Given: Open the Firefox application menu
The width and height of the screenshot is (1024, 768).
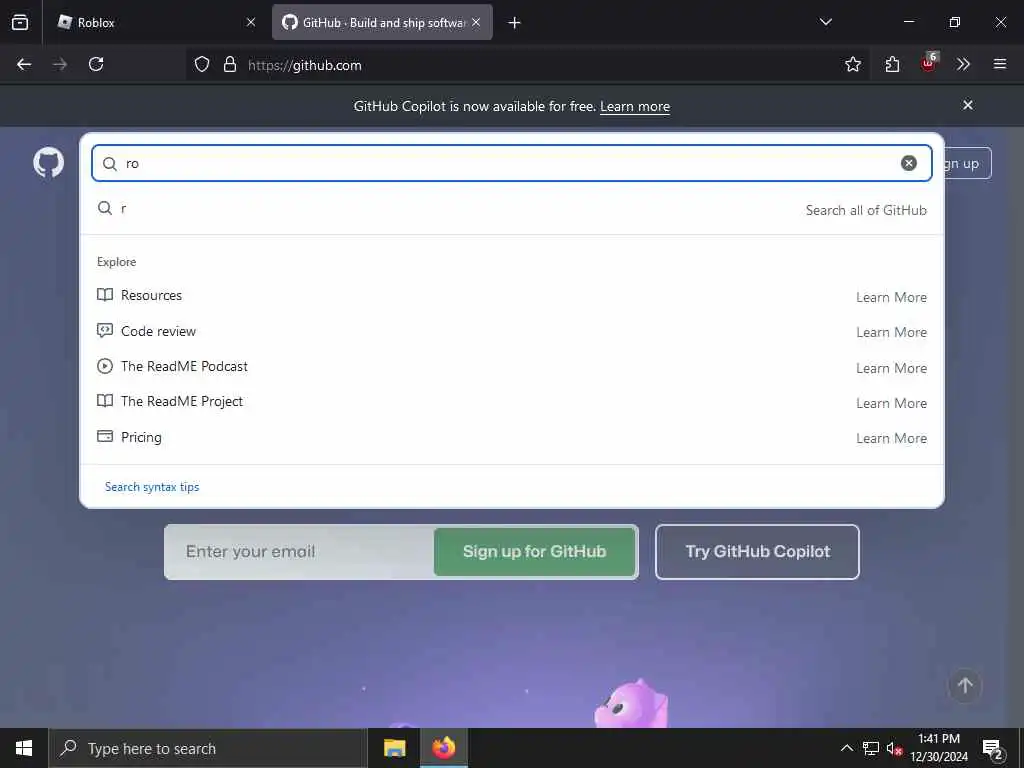Looking at the screenshot, I should pyautogui.click(x=1000, y=64).
